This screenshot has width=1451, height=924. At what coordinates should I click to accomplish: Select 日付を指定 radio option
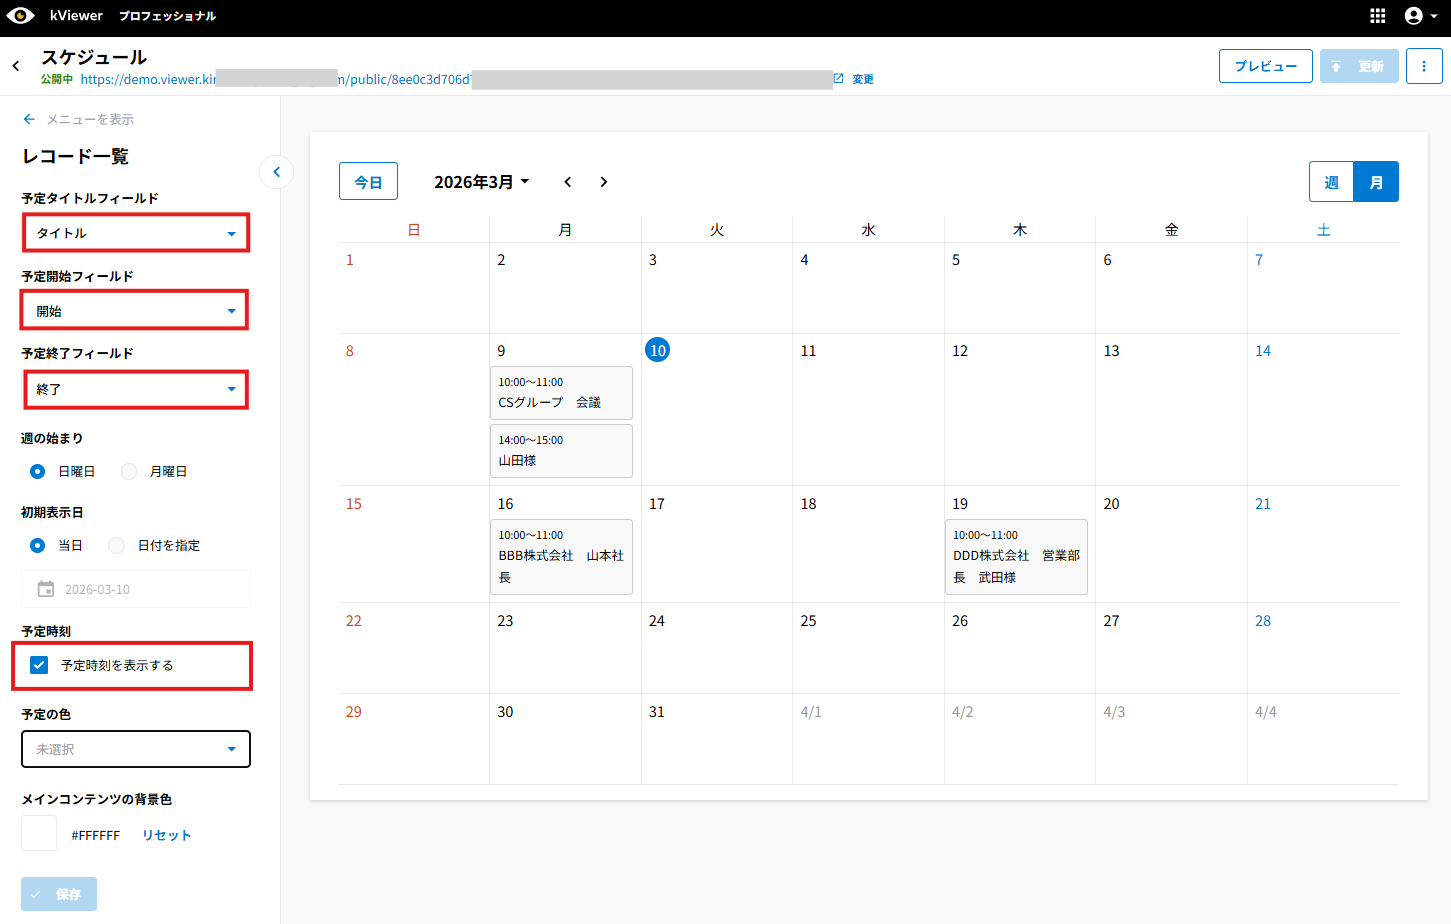(x=117, y=545)
